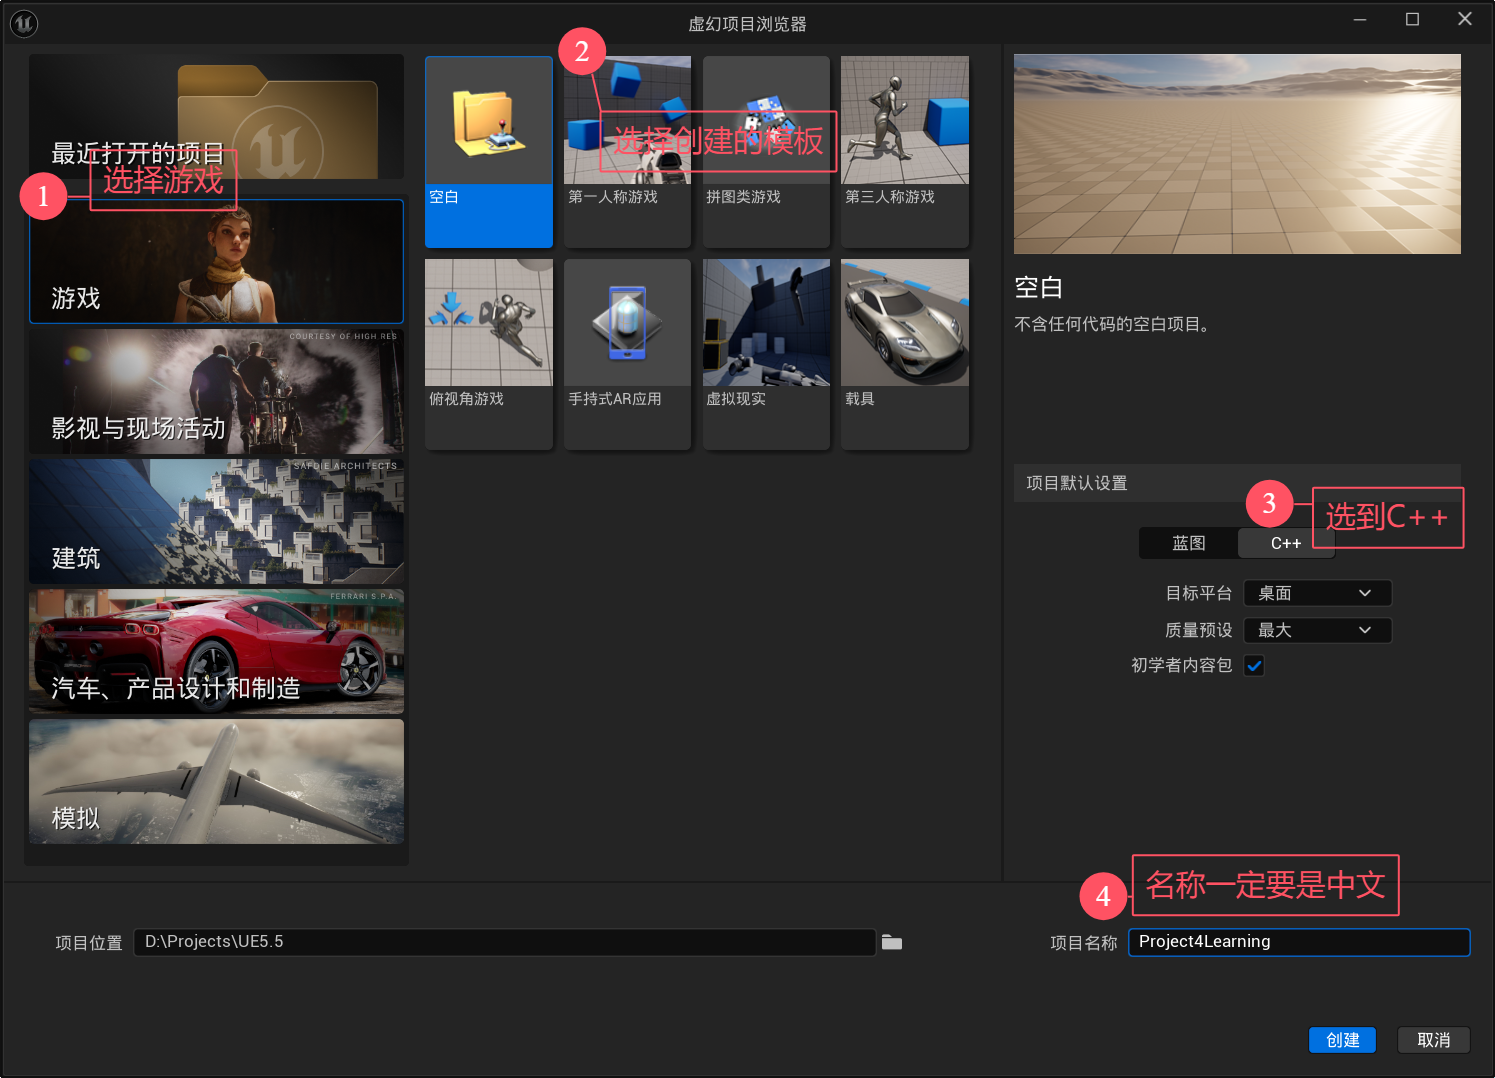Close the 虚幻项目浏览器 window
The height and width of the screenshot is (1078, 1495).
point(1465,20)
